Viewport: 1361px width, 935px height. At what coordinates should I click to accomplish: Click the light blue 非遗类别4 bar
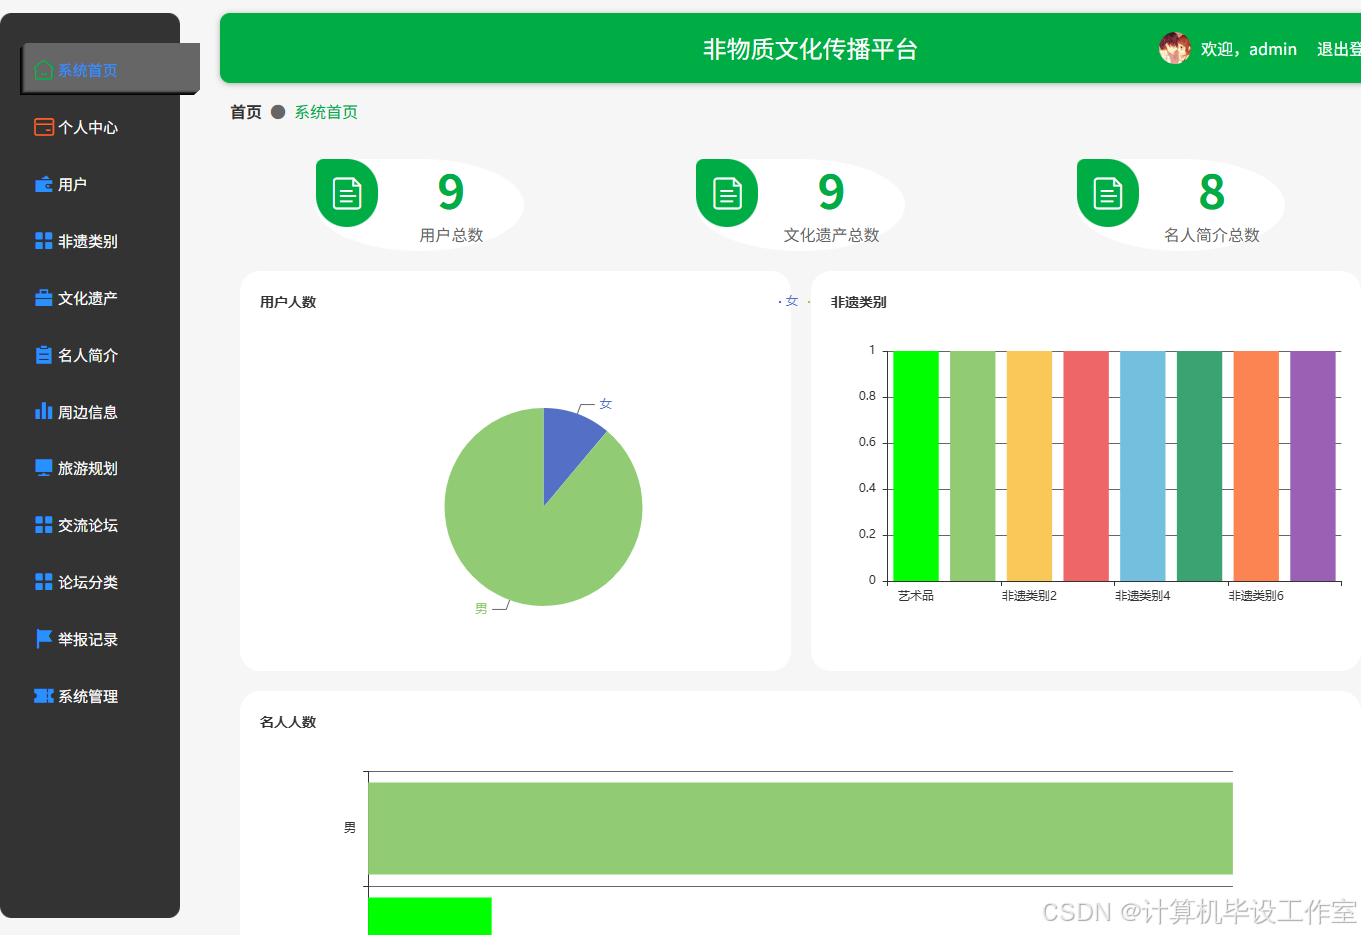coord(1143,466)
